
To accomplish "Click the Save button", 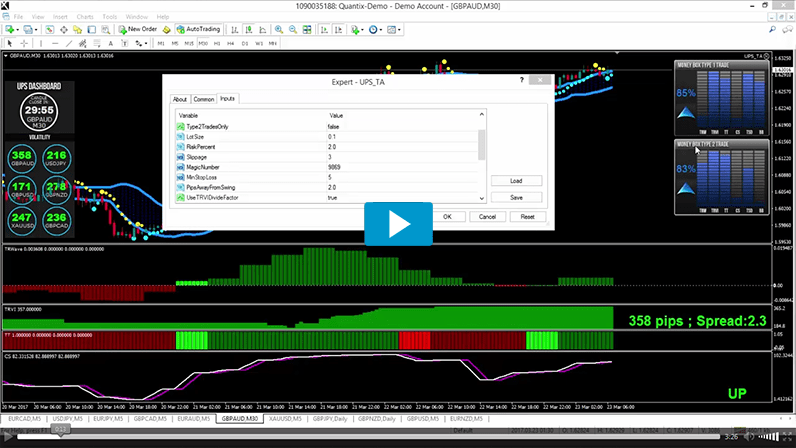I will 516,197.
